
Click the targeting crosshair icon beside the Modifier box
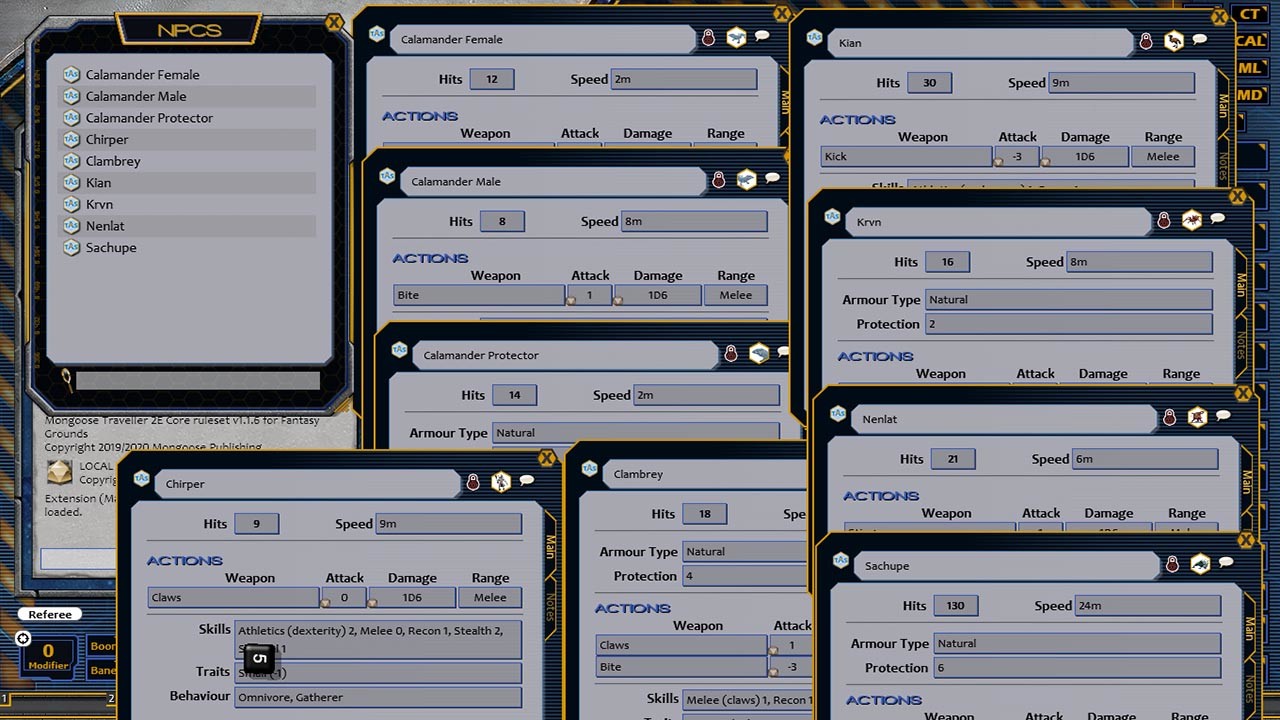23,639
